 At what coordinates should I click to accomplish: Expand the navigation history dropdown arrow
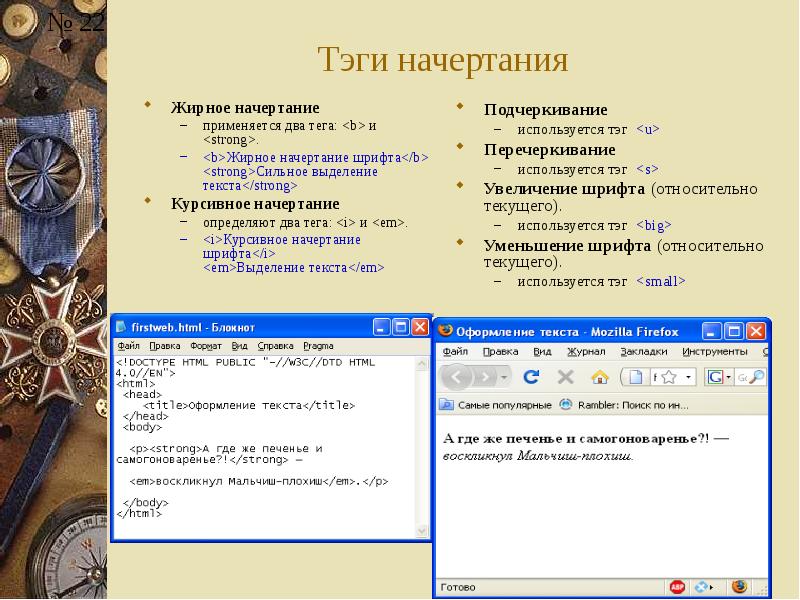pos(504,378)
